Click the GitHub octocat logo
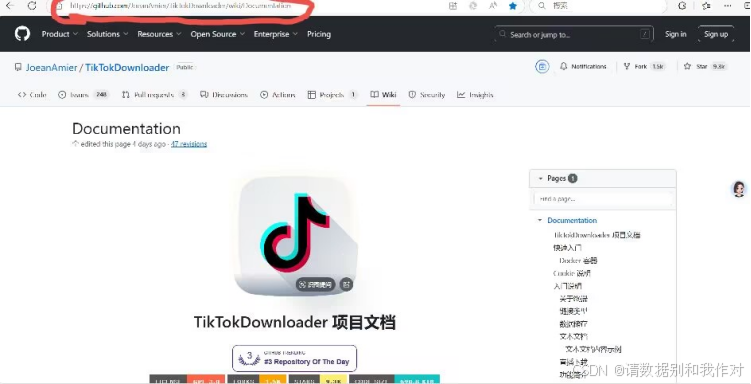The height and width of the screenshot is (384, 751). pos(22,34)
